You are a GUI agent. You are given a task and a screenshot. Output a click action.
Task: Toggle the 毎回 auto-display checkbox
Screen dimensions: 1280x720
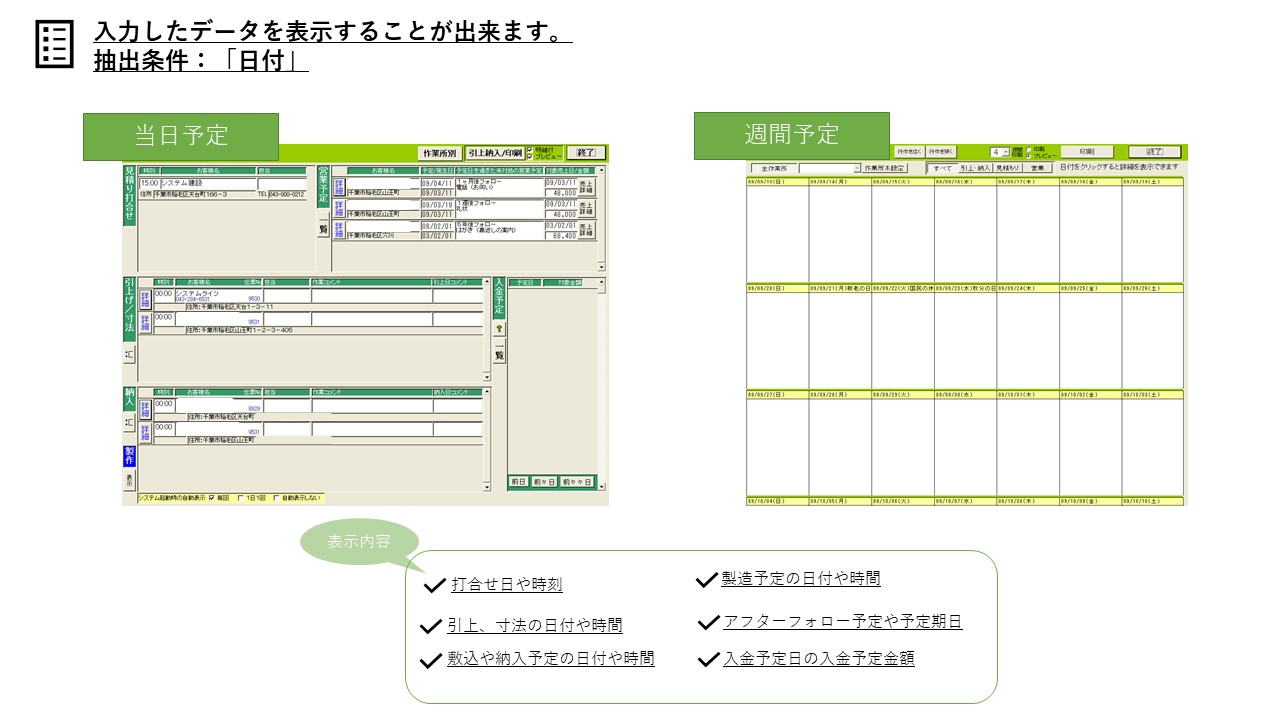(x=212, y=498)
